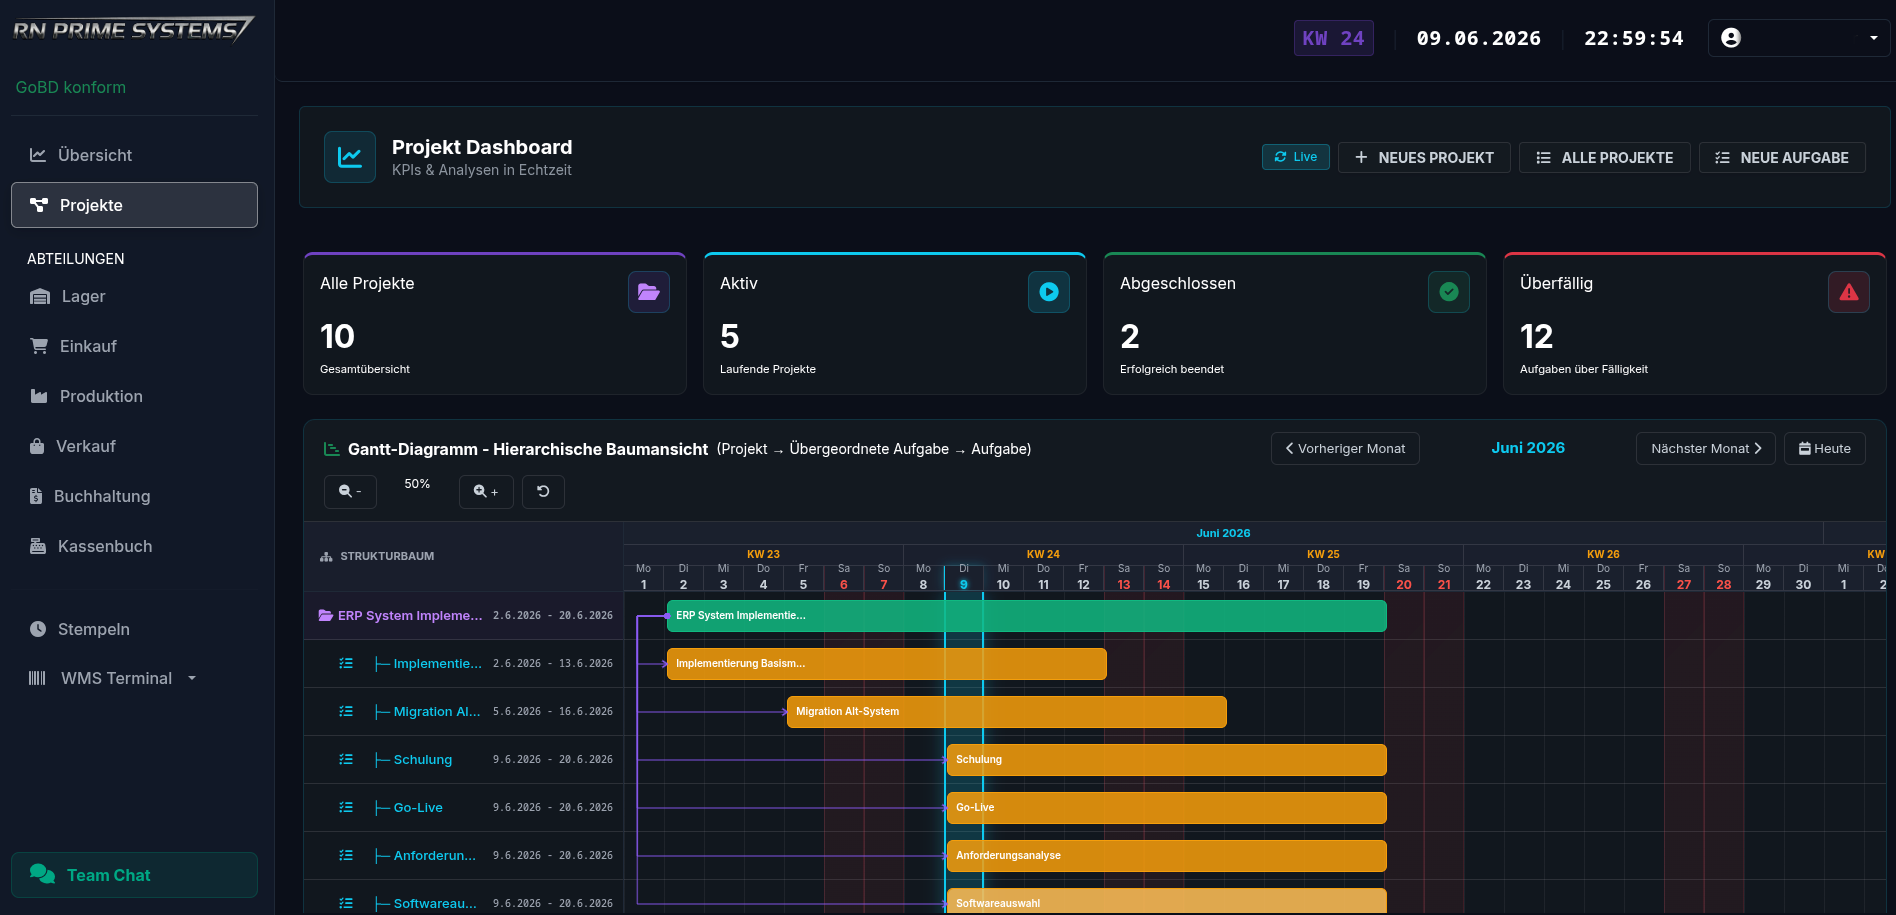The width and height of the screenshot is (1896, 915).
Task: Click the KW 24 week badge
Action: click(x=1333, y=38)
